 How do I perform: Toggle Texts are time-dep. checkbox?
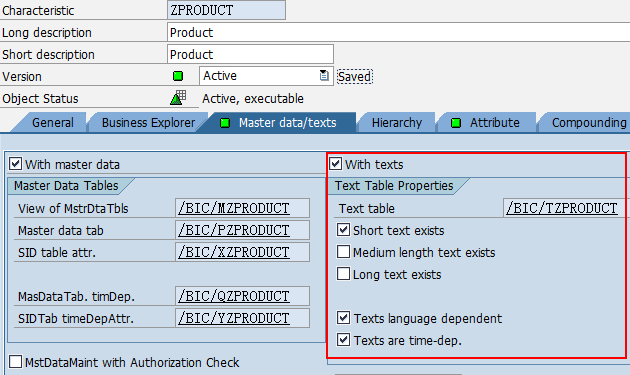click(343, 340)
